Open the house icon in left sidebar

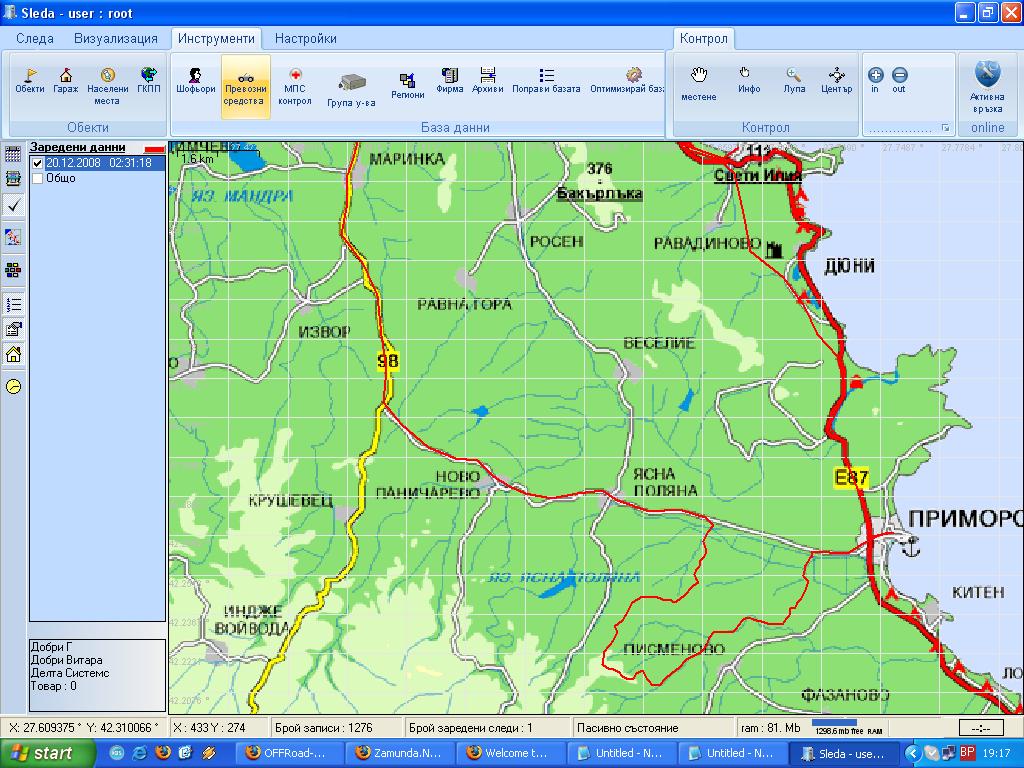pos(14,354)
